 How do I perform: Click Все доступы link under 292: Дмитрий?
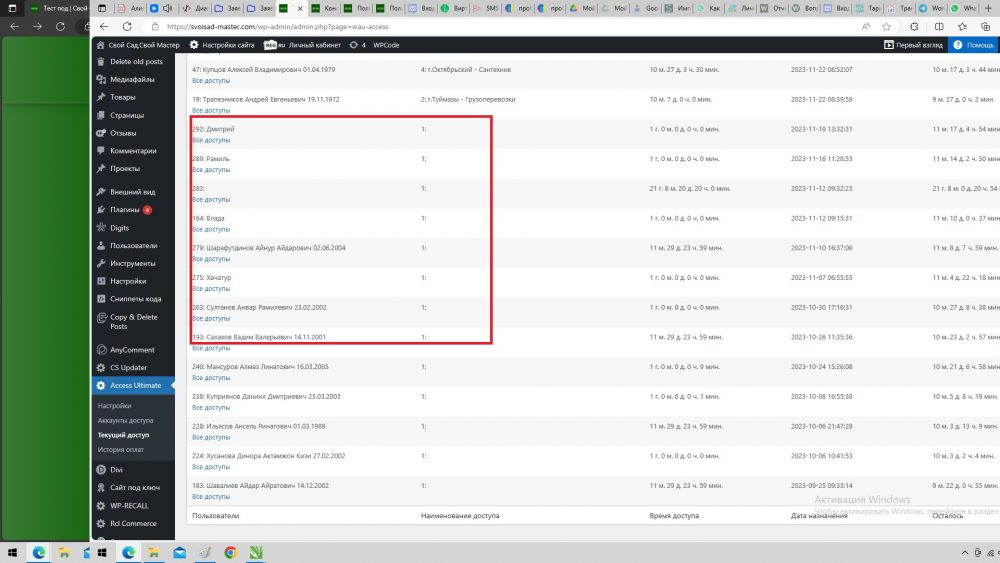(x=211, y=140)
